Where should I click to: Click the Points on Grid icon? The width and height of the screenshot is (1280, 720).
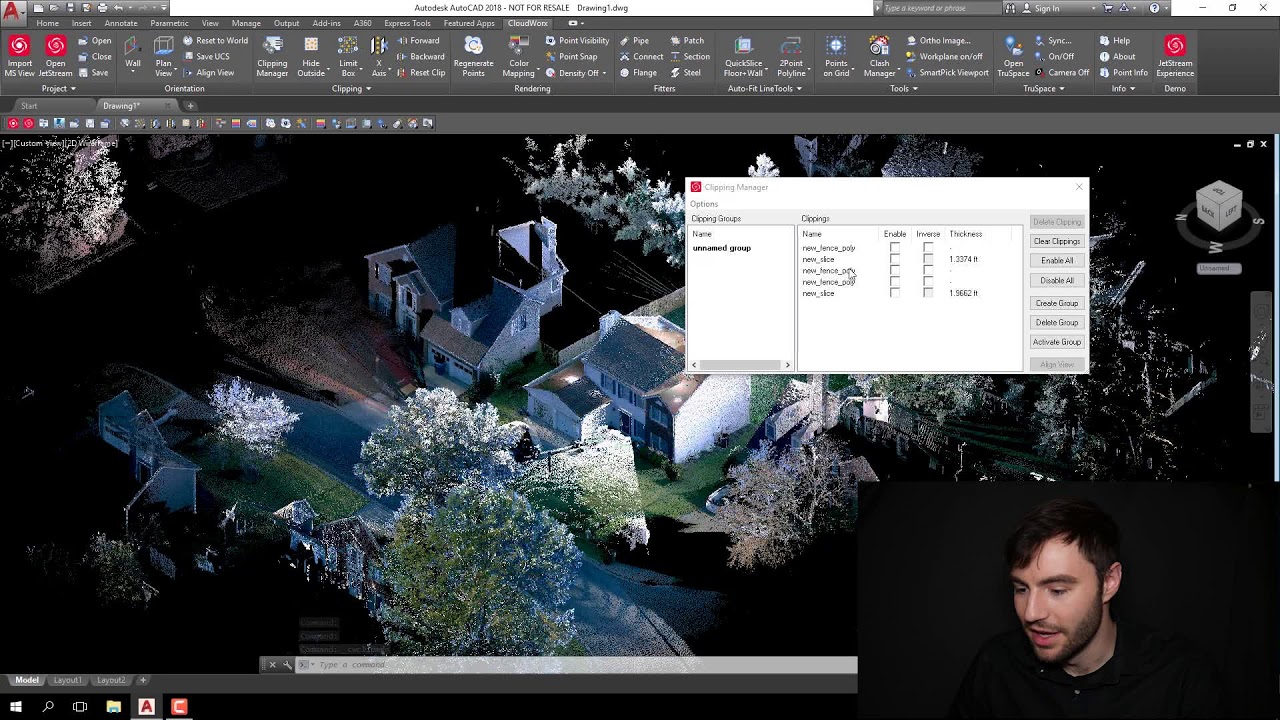pyautogui.click(x=836, y=56)
